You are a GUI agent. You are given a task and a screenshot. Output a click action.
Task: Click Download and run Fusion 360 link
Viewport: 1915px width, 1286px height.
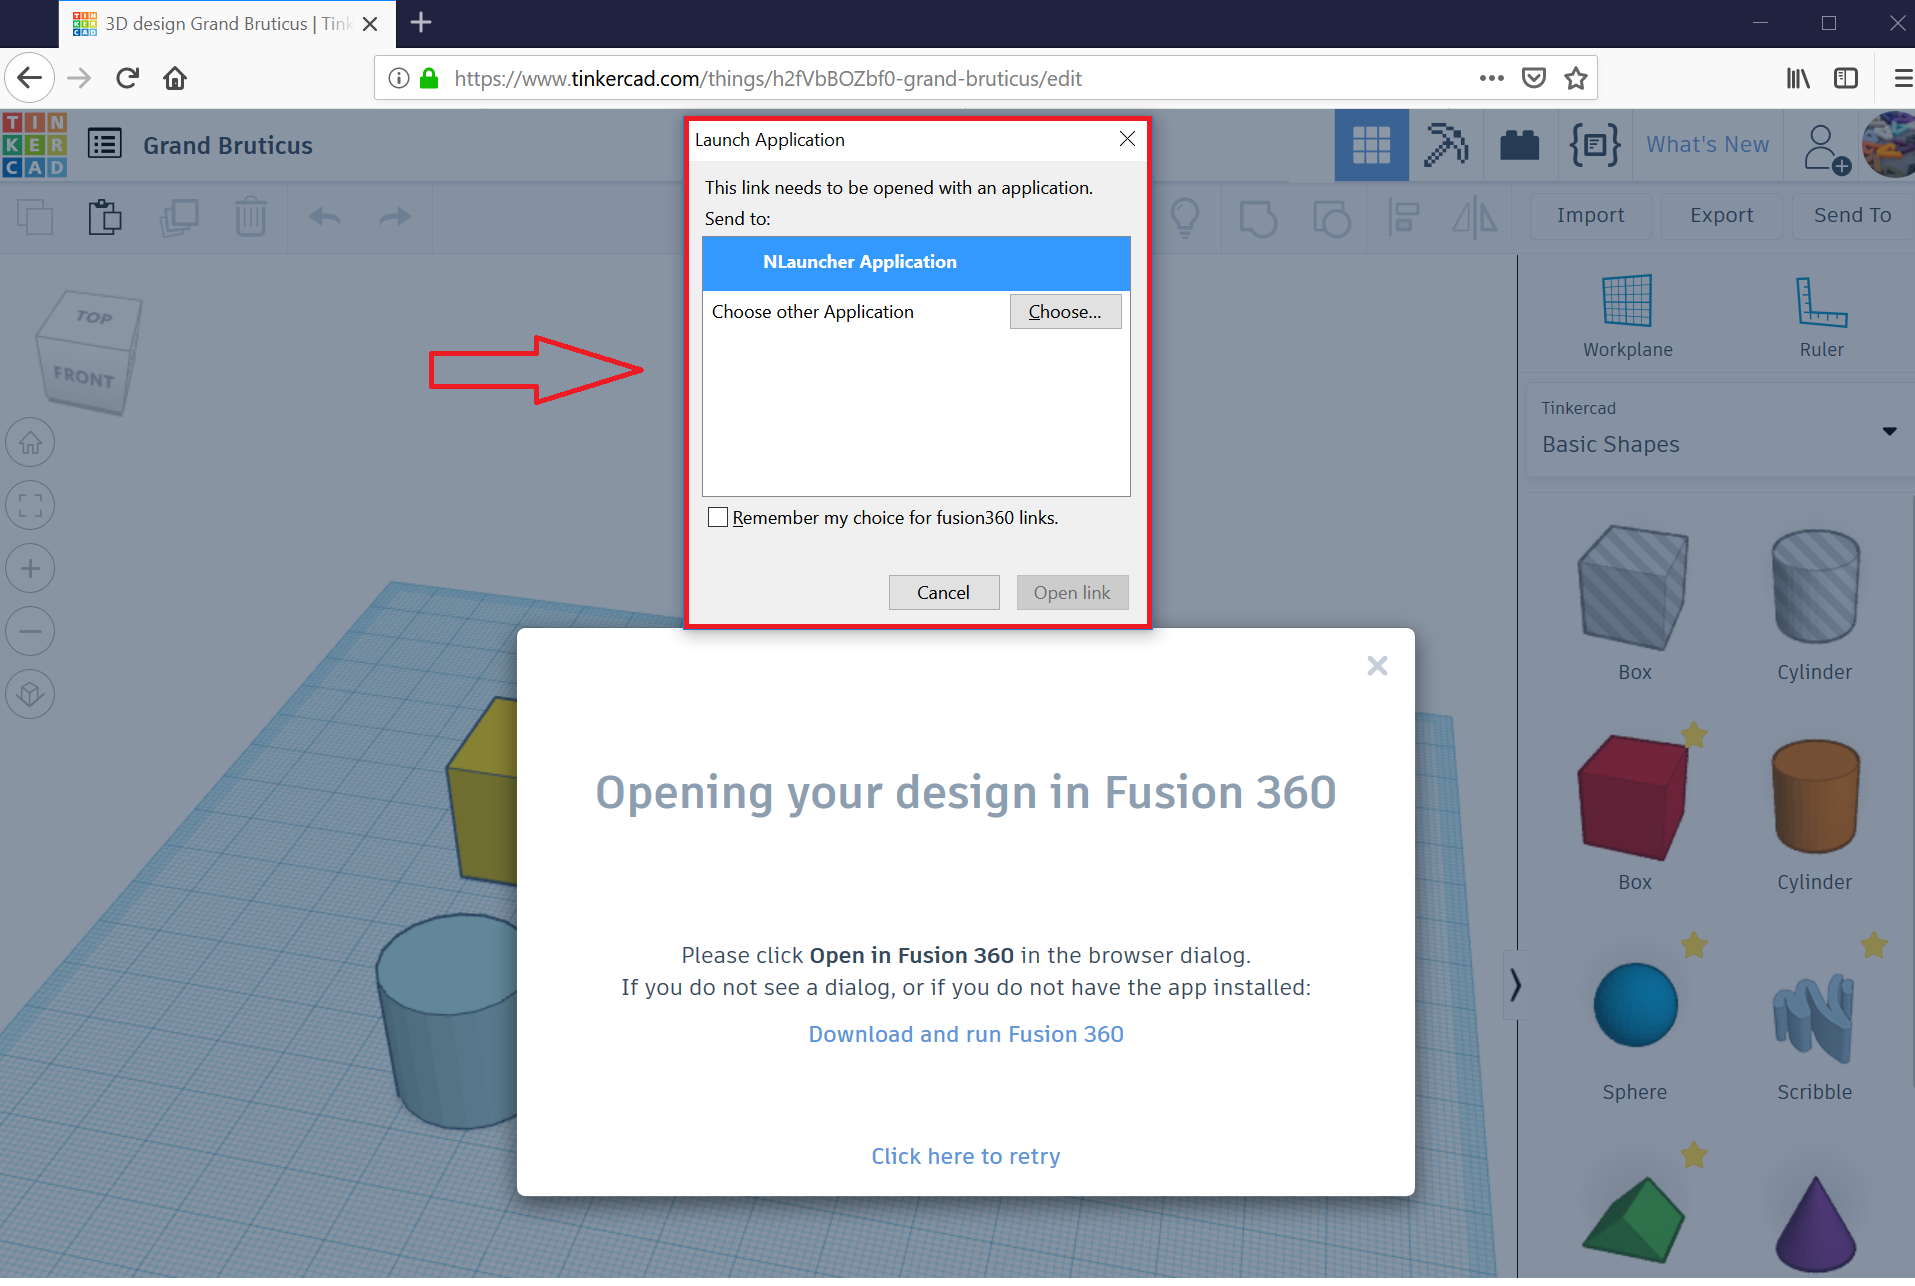tap(964, 1034)
